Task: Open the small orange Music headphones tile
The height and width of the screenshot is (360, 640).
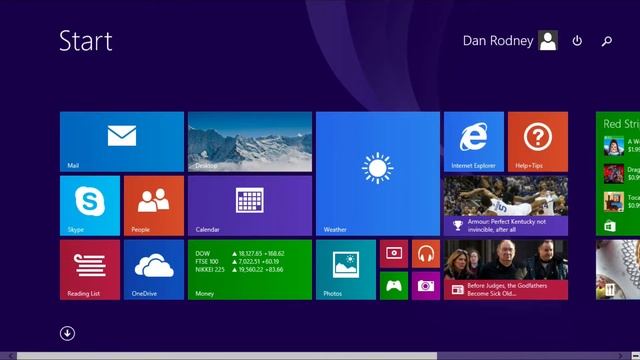Action: pyautogui.click(x=426, y=254)
